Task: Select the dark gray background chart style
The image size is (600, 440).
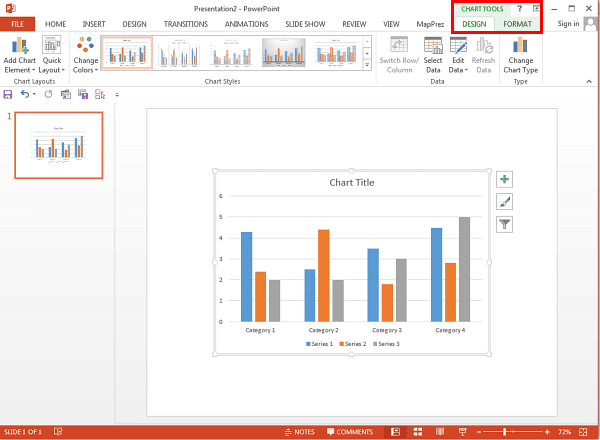Action: point(283,53)
